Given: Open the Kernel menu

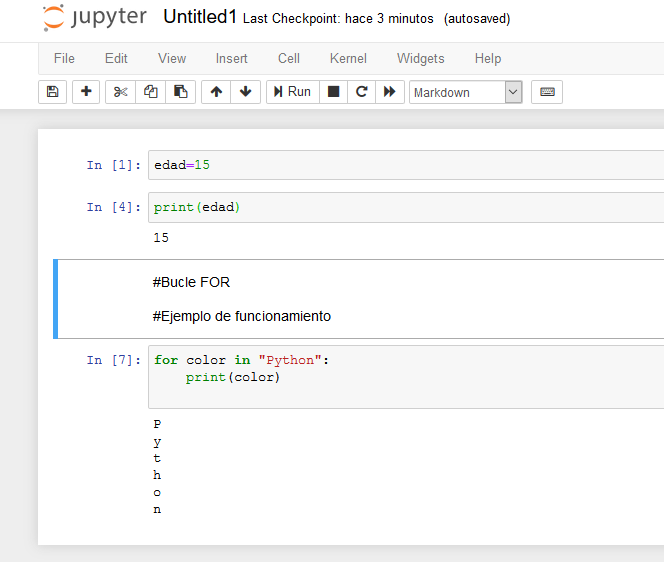Looking at the screenshot, I should click(x=348, y=58).
